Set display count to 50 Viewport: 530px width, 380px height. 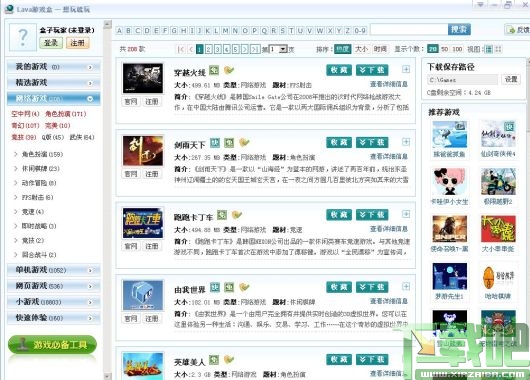pos(445,49)
